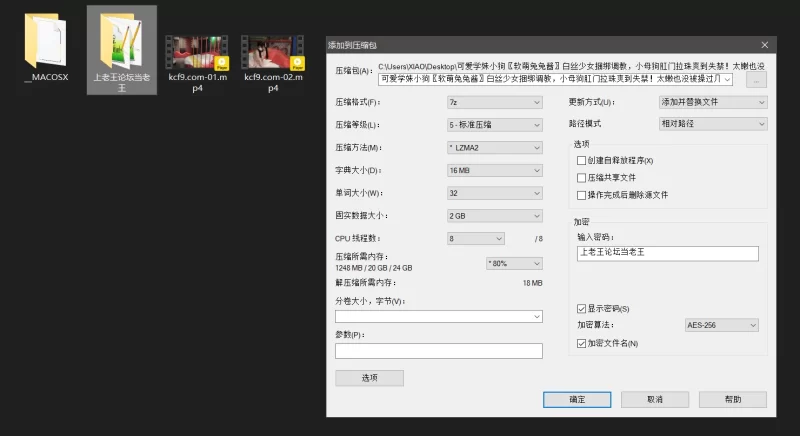The width and height of the screenshot is (800, 436).
Task: Open the 固实数据大小 dropdown showing 2 GB
Action: coord(494,216)
